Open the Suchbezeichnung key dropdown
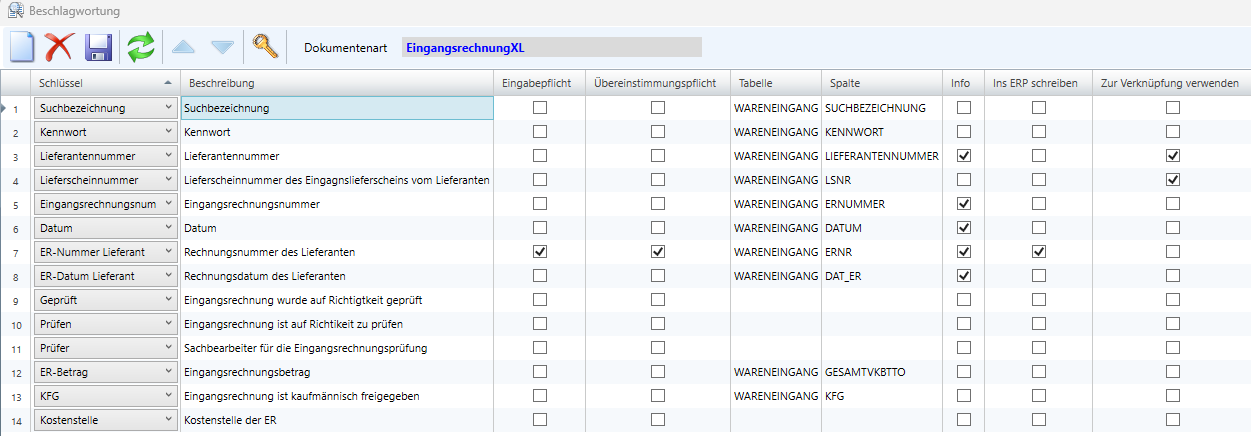 click(167, 108)
